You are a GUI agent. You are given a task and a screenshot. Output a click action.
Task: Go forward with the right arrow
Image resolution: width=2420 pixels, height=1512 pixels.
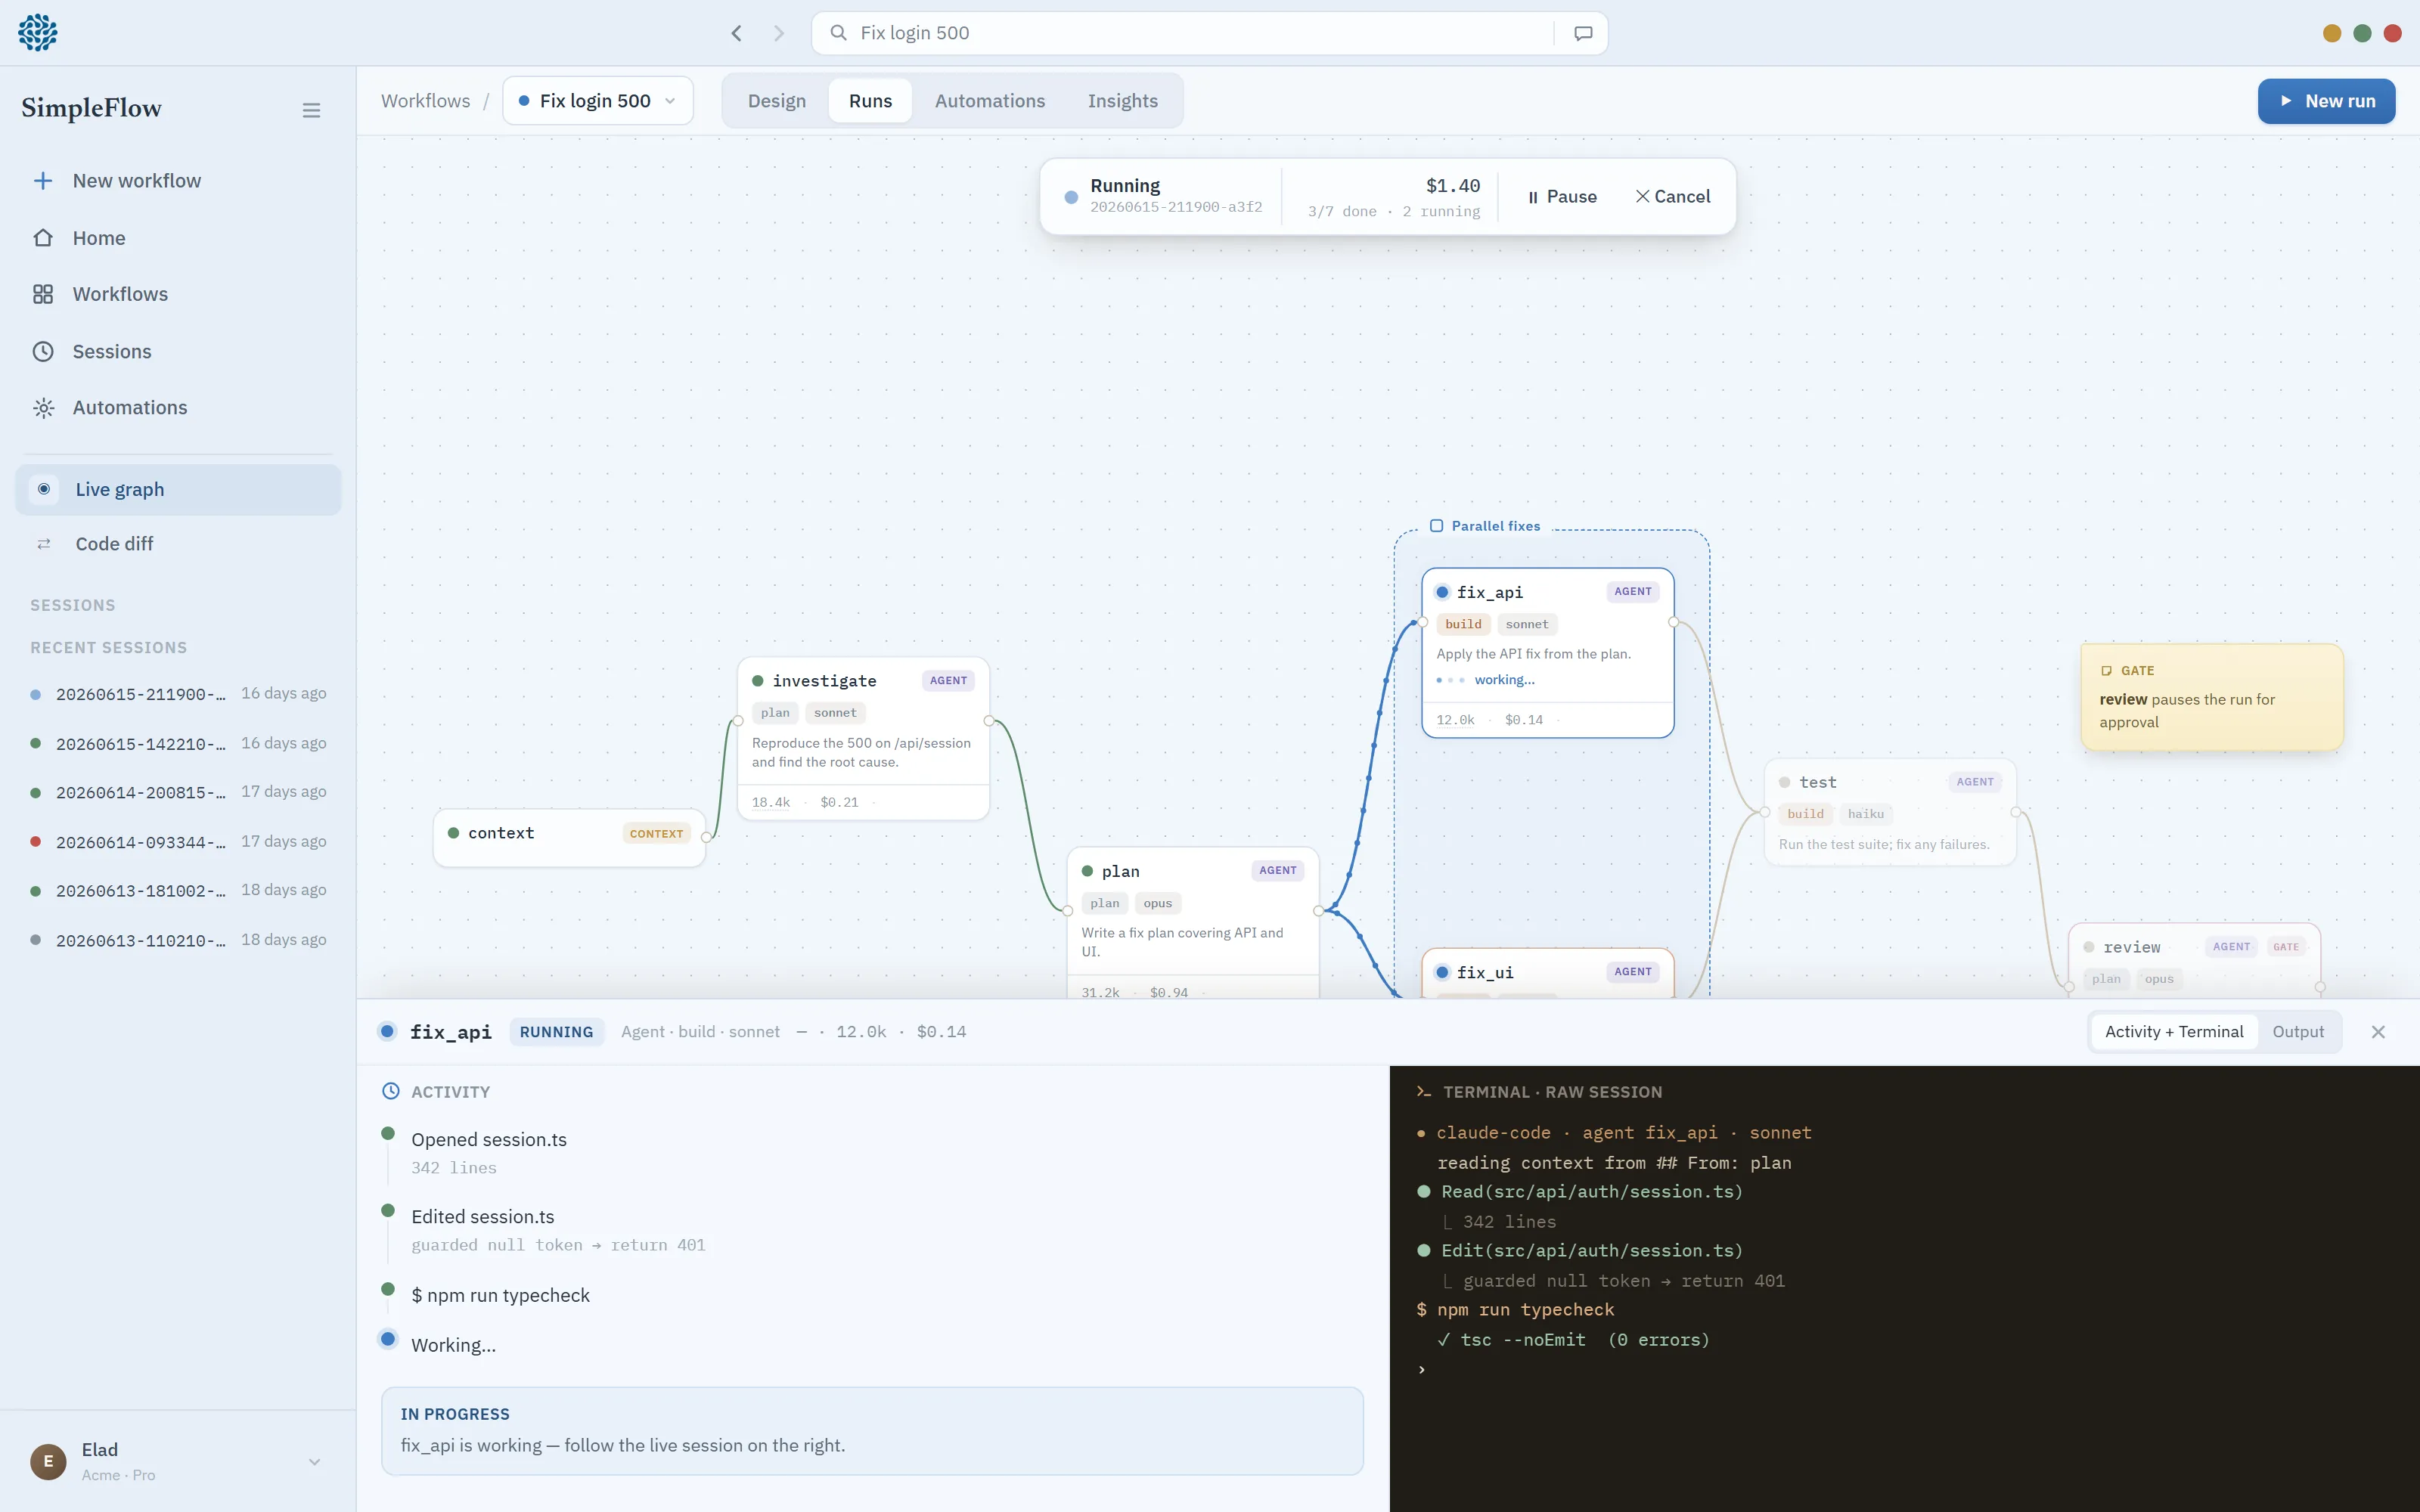point(779,33)
